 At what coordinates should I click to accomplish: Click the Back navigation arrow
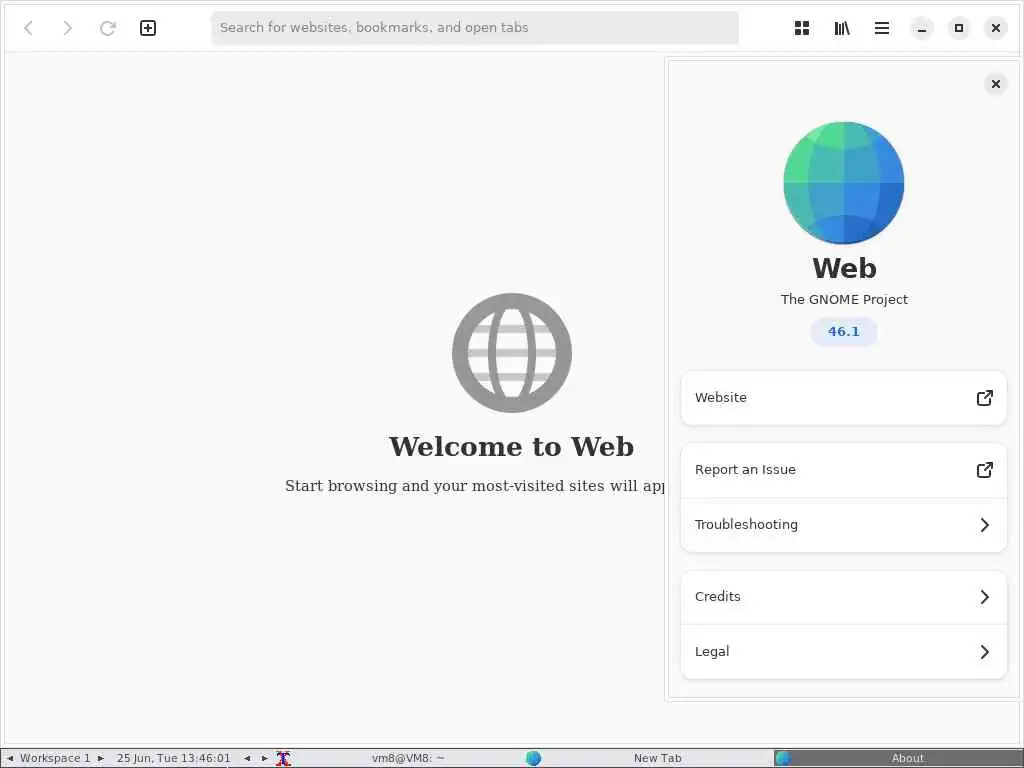[29, 28]
